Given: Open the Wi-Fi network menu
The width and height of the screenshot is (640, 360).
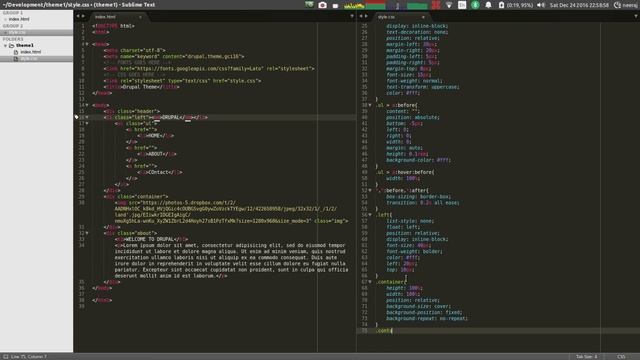Looking at the screenshot, I should pos(449,5).
